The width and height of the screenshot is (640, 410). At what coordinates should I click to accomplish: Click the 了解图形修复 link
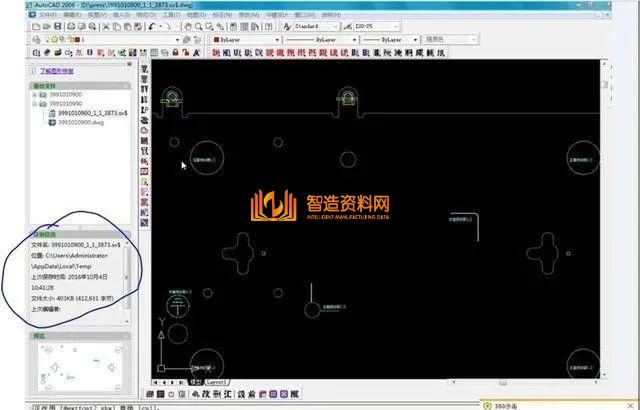coord(57,71)
